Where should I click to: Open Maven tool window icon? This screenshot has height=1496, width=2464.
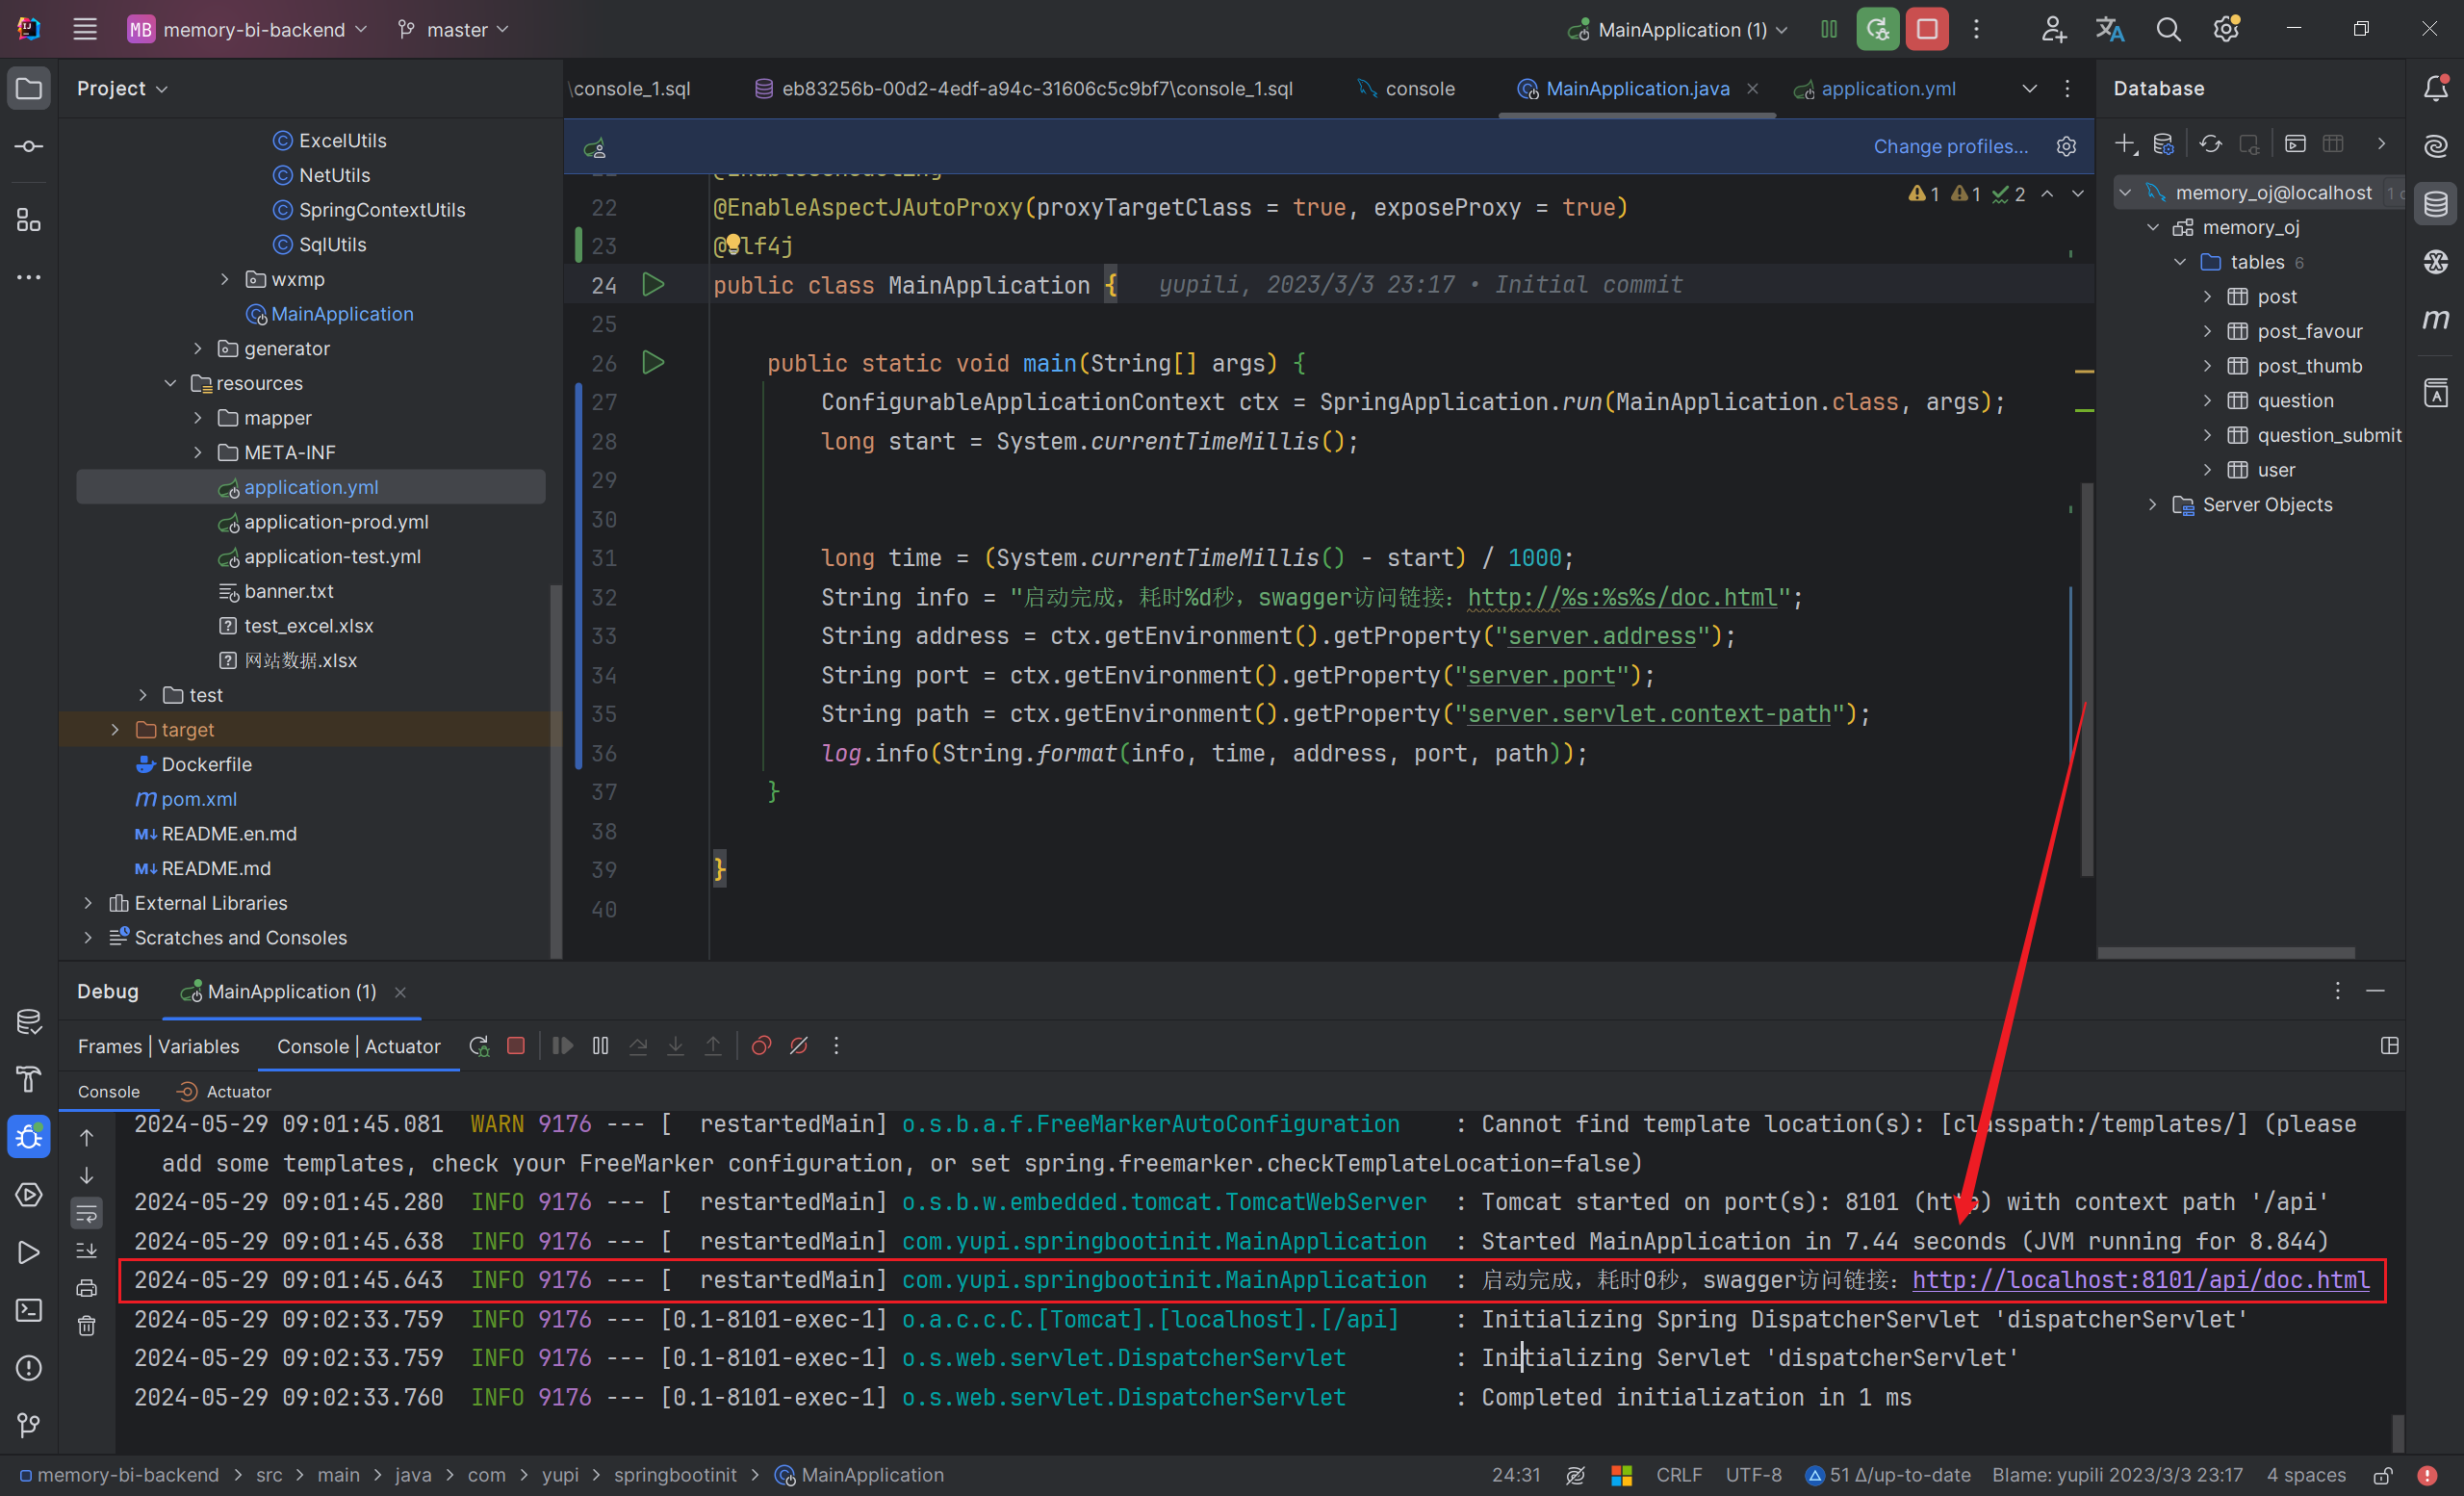2436,320
